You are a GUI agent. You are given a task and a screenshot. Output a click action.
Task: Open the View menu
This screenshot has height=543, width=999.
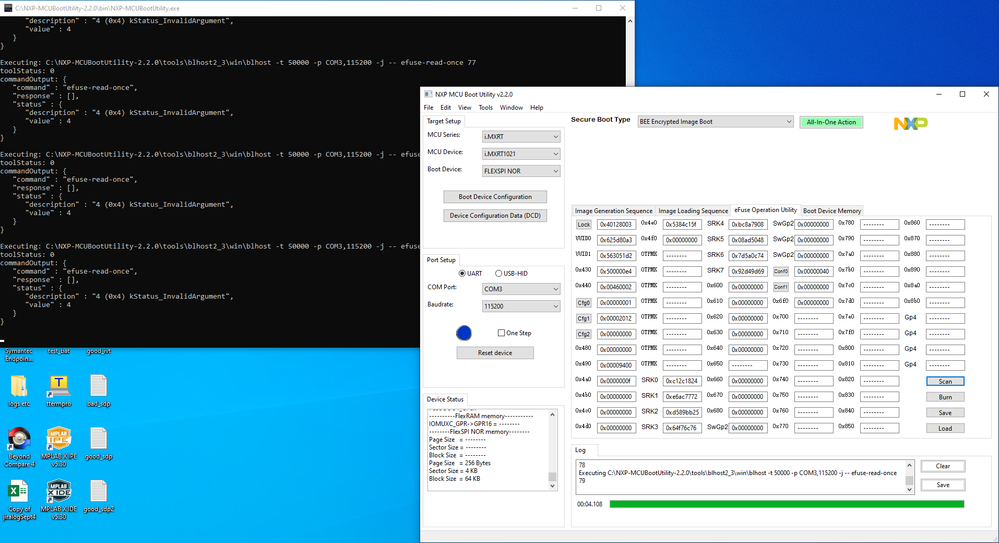(x=464, y=108)
